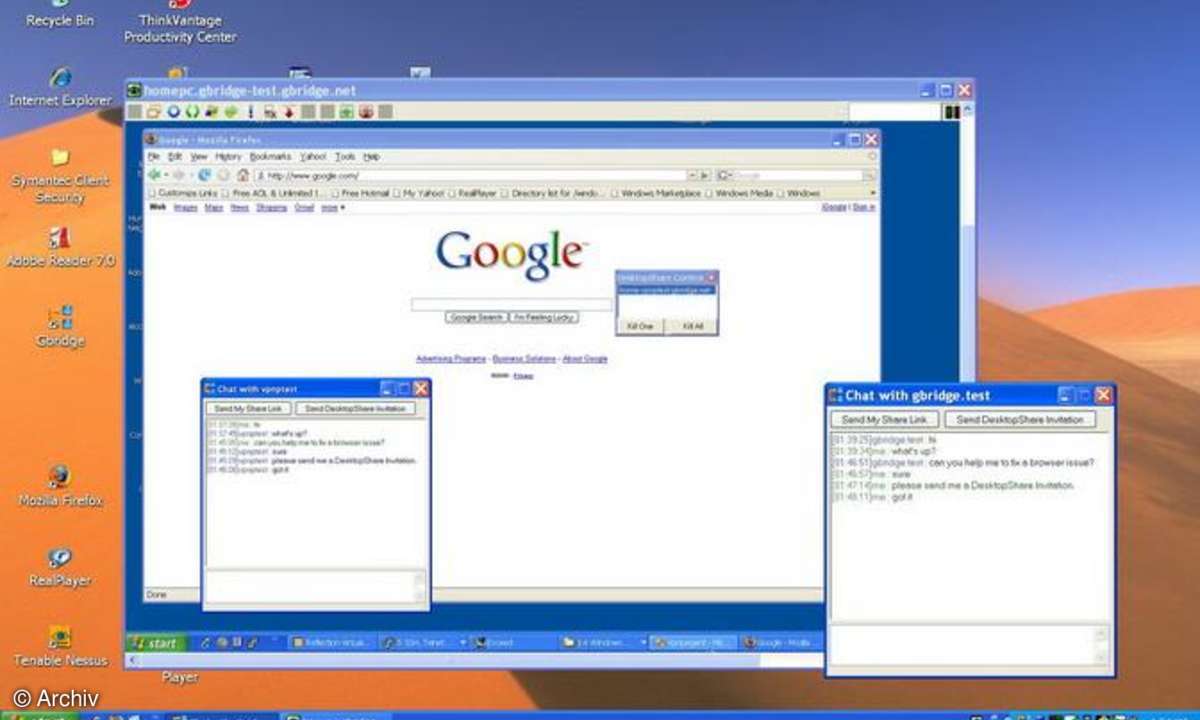This screenshot has height=720, width=1200.
Task: Click the Google search text field
Action: [x=512, y=304]
